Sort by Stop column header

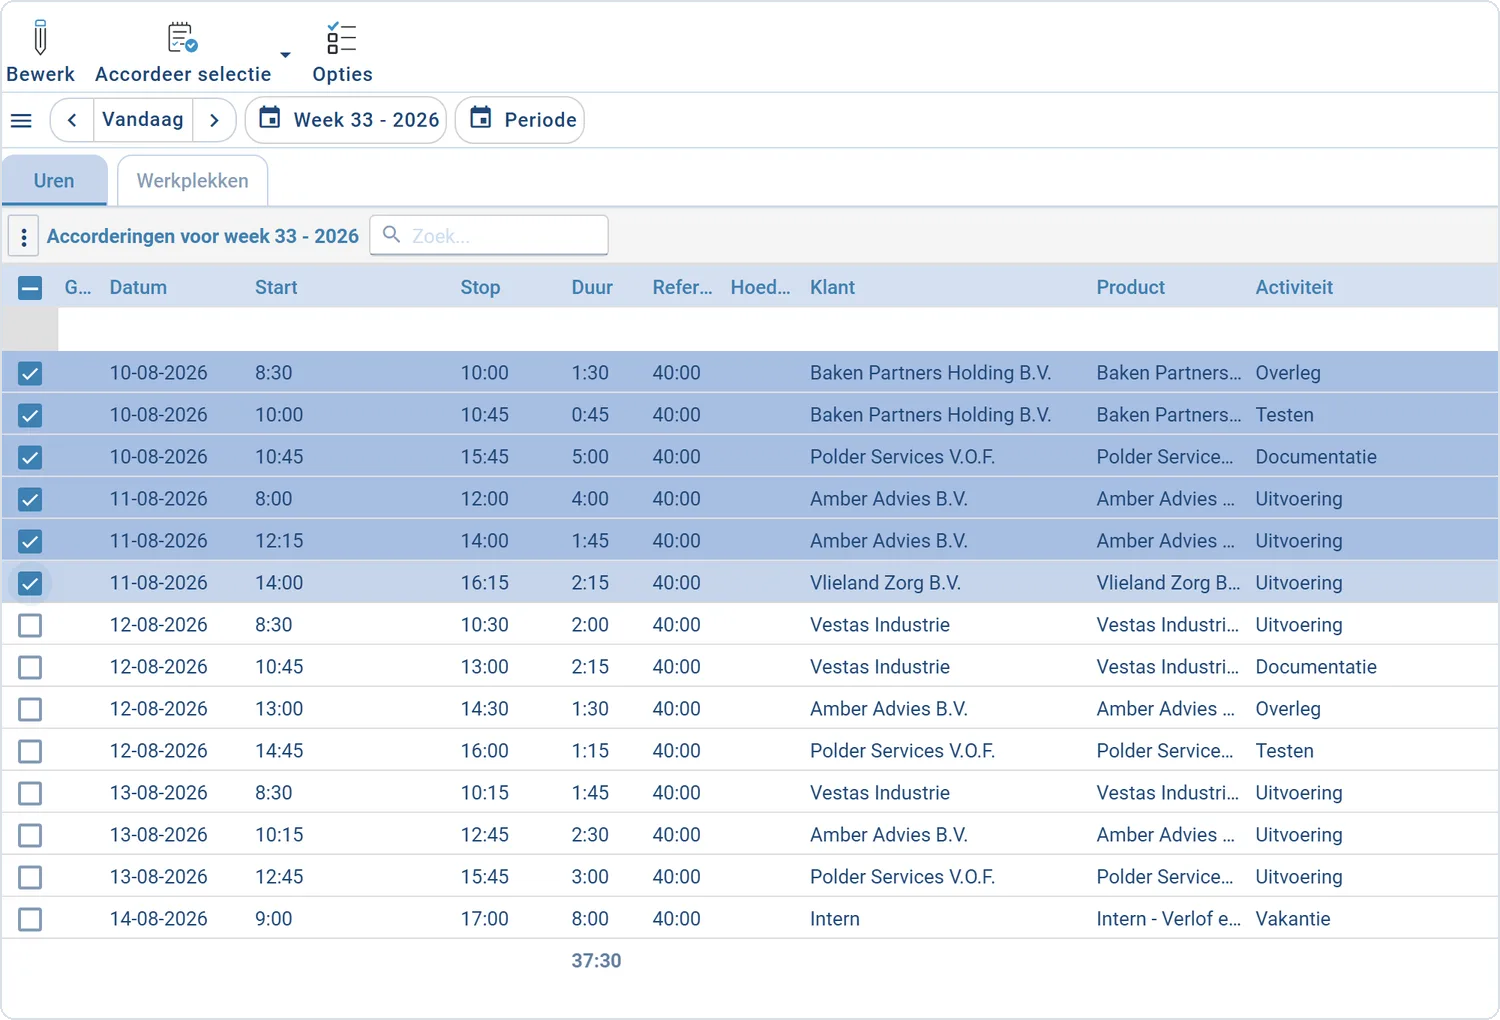(480, 288)
